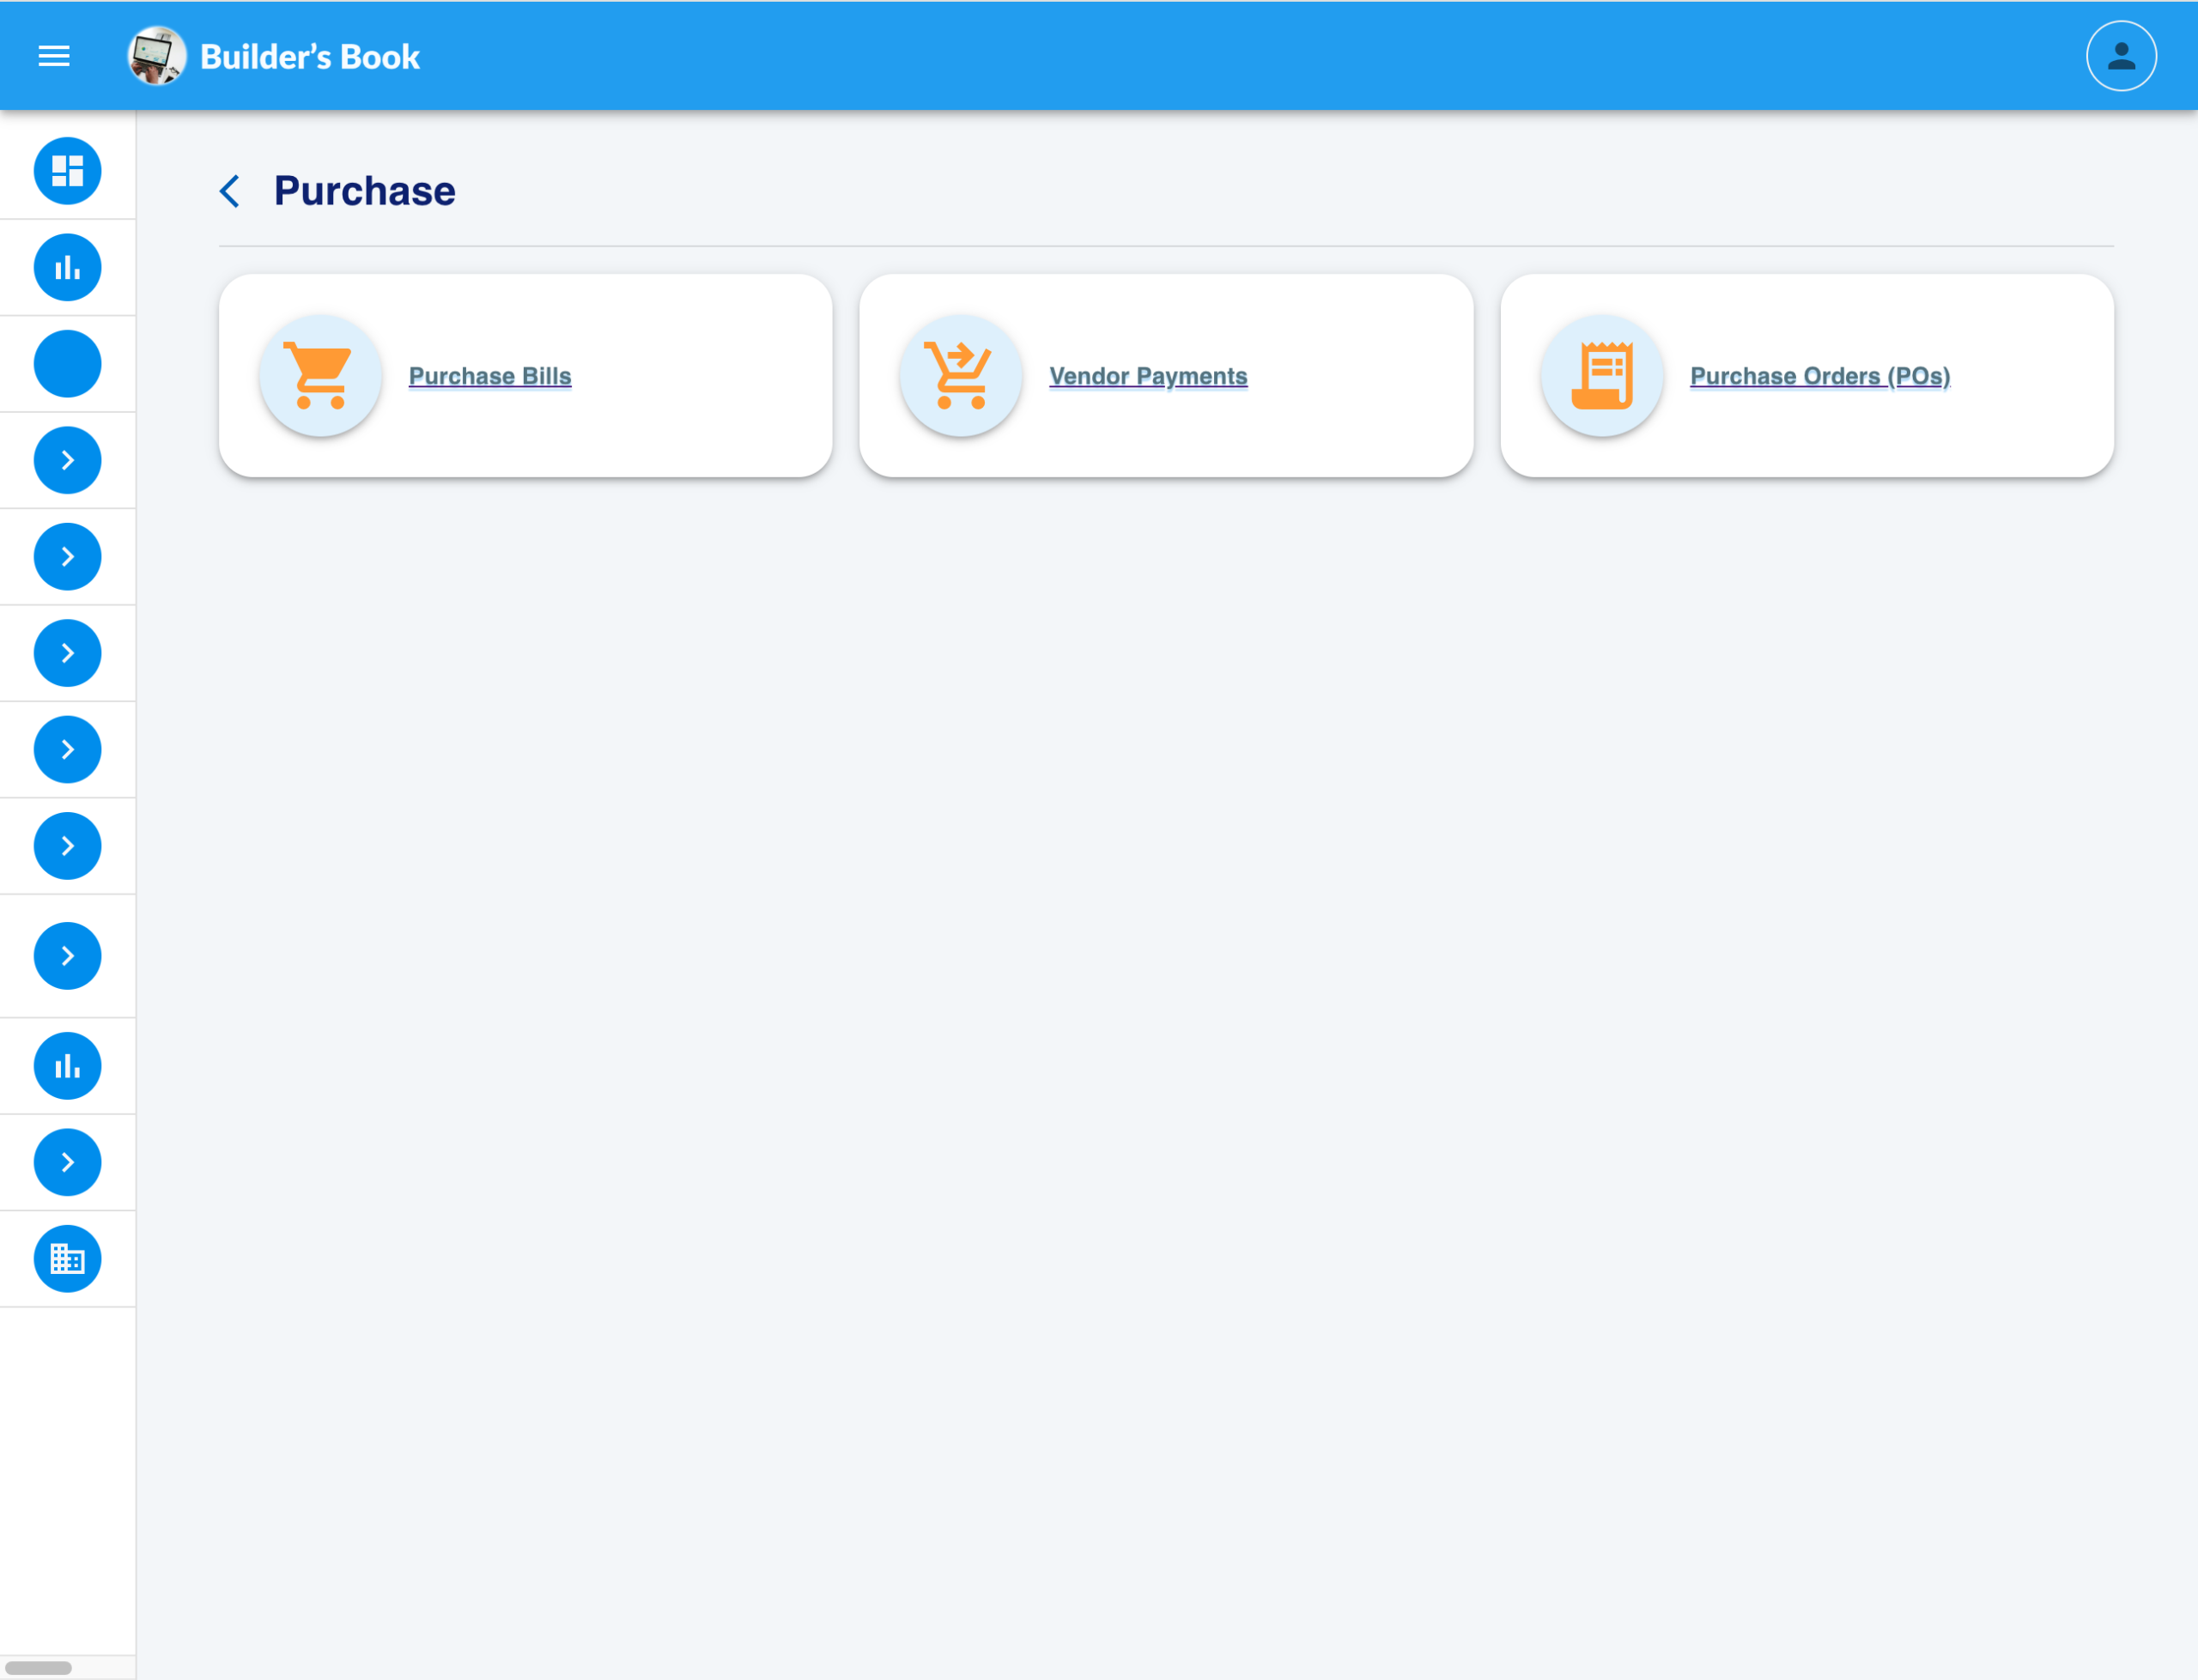The width and height of the screenshot is (2198, 1680).
Task: Click the top bar chart sidebar icon
Action: tap(67, 267)
